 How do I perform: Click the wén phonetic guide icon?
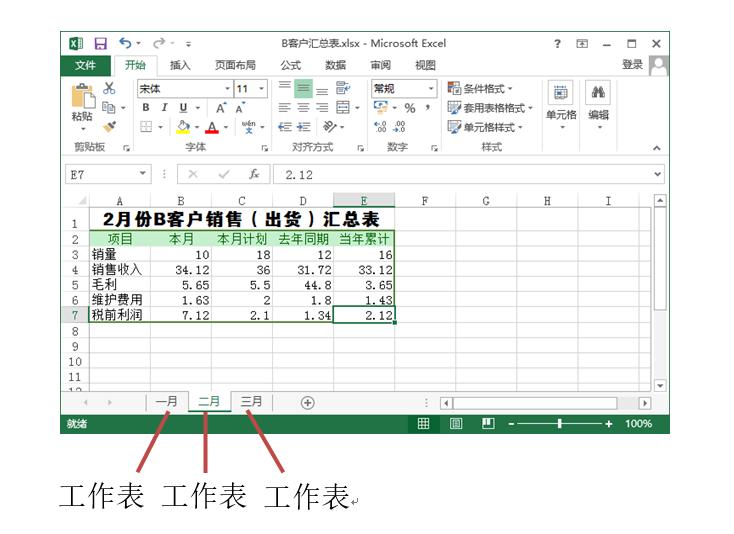[248, 127]
